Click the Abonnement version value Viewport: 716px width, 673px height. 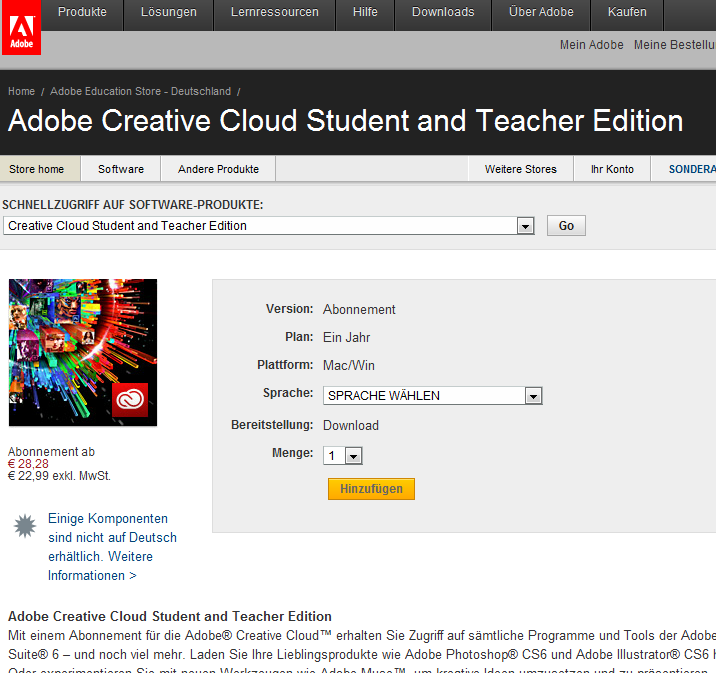[359, 310]
